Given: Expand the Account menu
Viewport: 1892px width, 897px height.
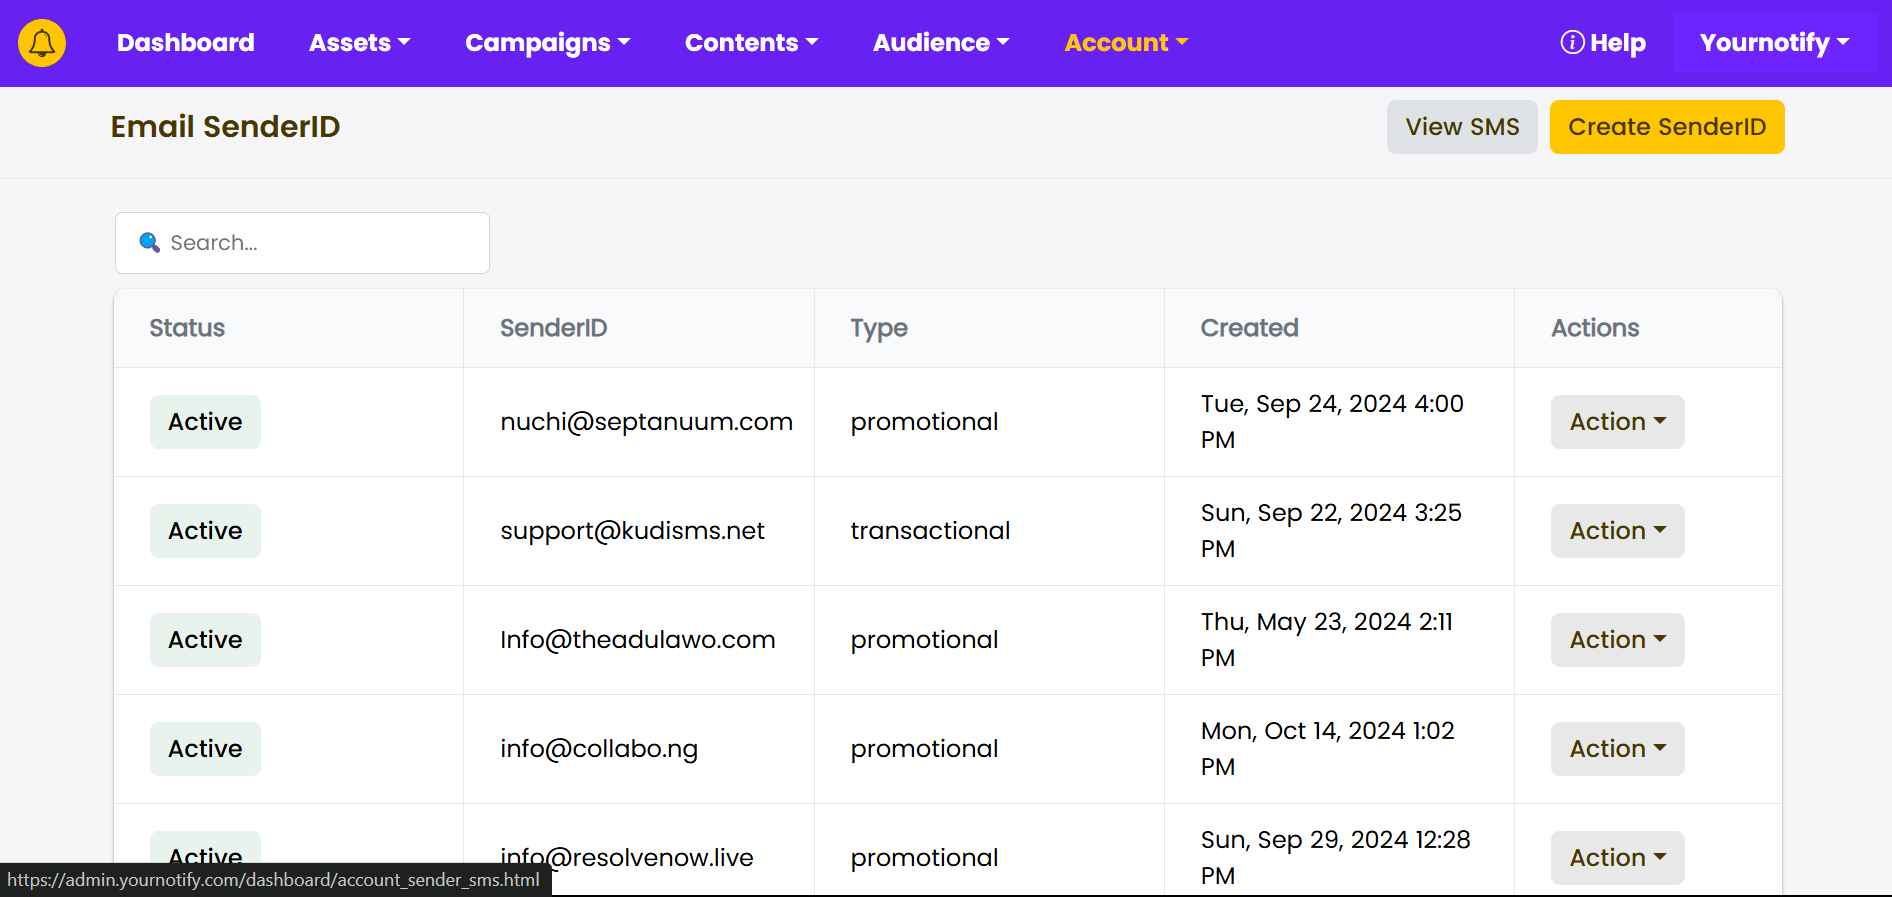Looking at the screenshot, I should [x=1126, y=43].
